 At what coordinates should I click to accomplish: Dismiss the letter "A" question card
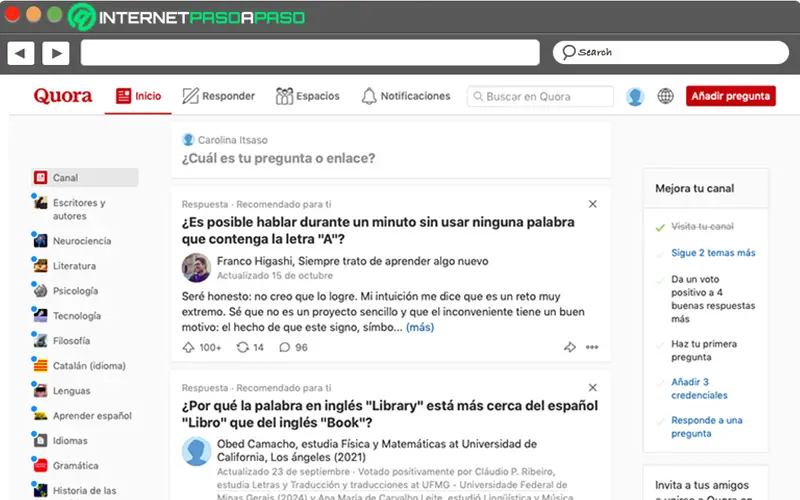592,204
